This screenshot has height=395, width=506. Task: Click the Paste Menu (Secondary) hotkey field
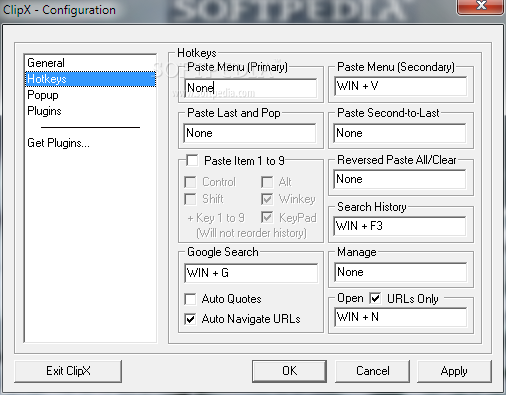(x=400, y=86)
